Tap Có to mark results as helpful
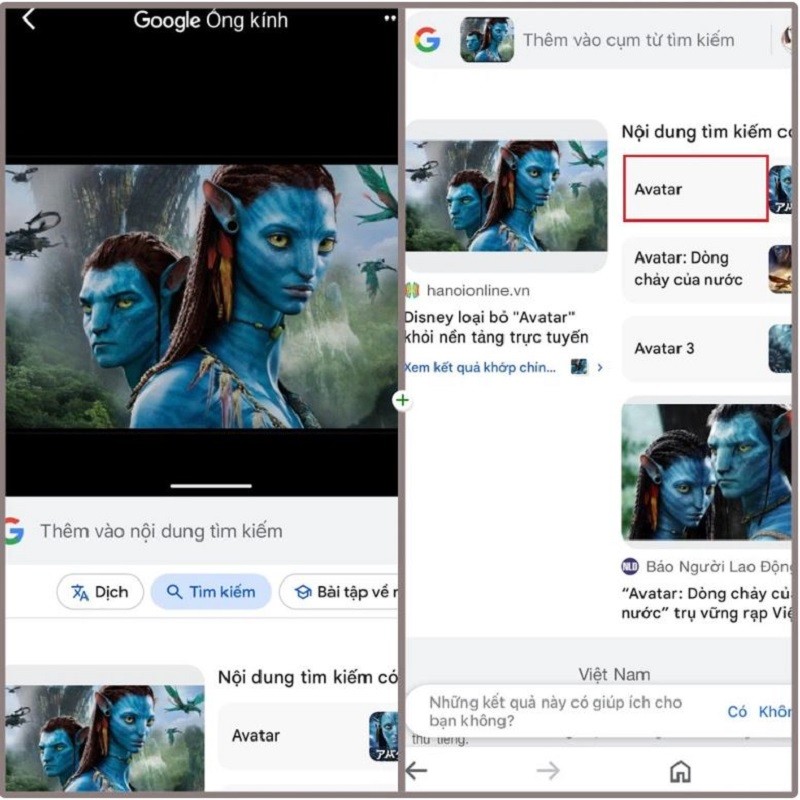Viewport: 800px width, 800px height. pos(736,712)
